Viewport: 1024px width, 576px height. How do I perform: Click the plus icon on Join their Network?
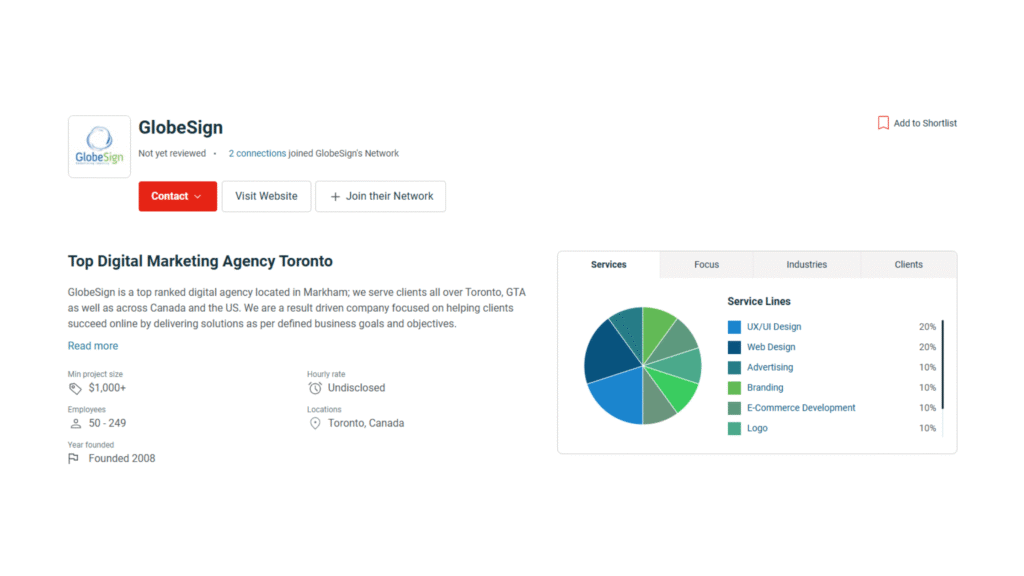tap(335, 196)
